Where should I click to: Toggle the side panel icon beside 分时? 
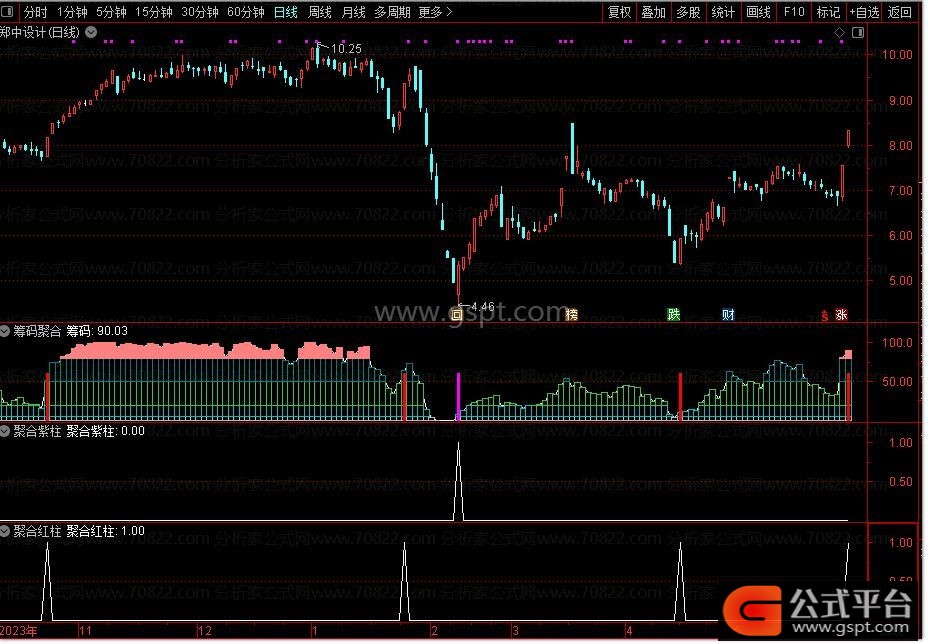(x=8, y=11)
